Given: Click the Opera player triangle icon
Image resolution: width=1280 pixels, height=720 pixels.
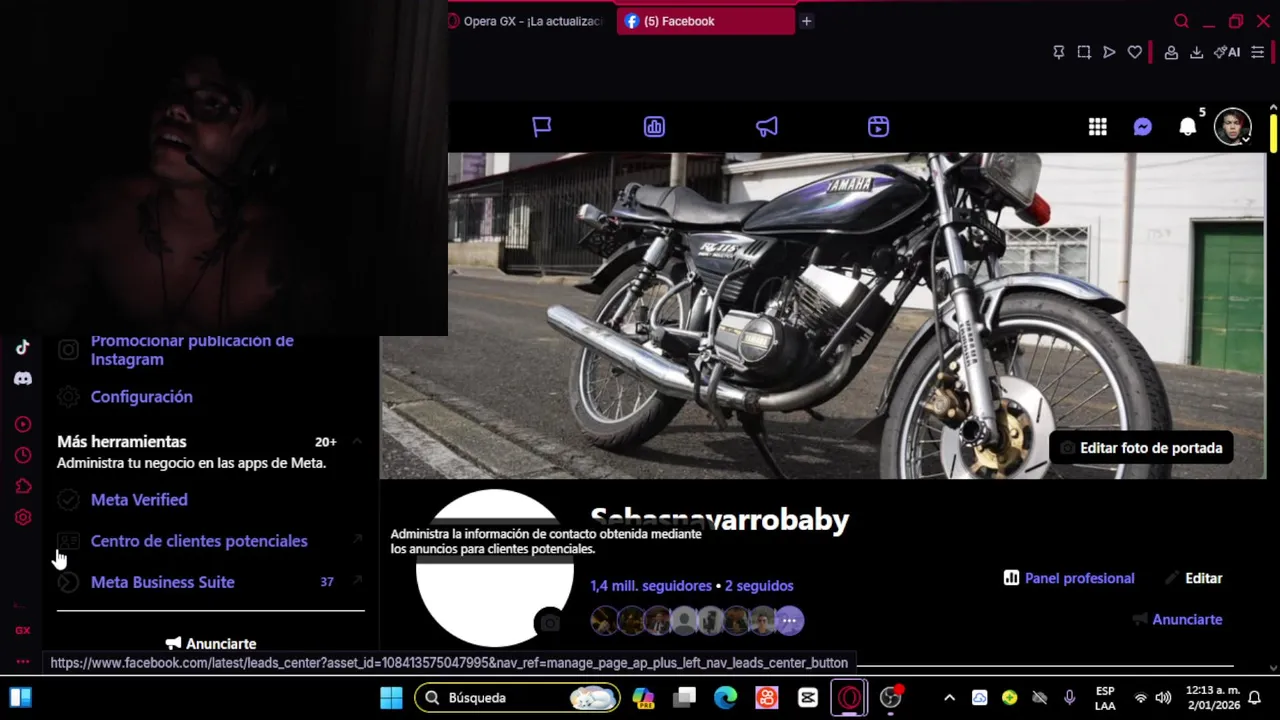Looking at the screenshot, I should (x=1109, y=52).
